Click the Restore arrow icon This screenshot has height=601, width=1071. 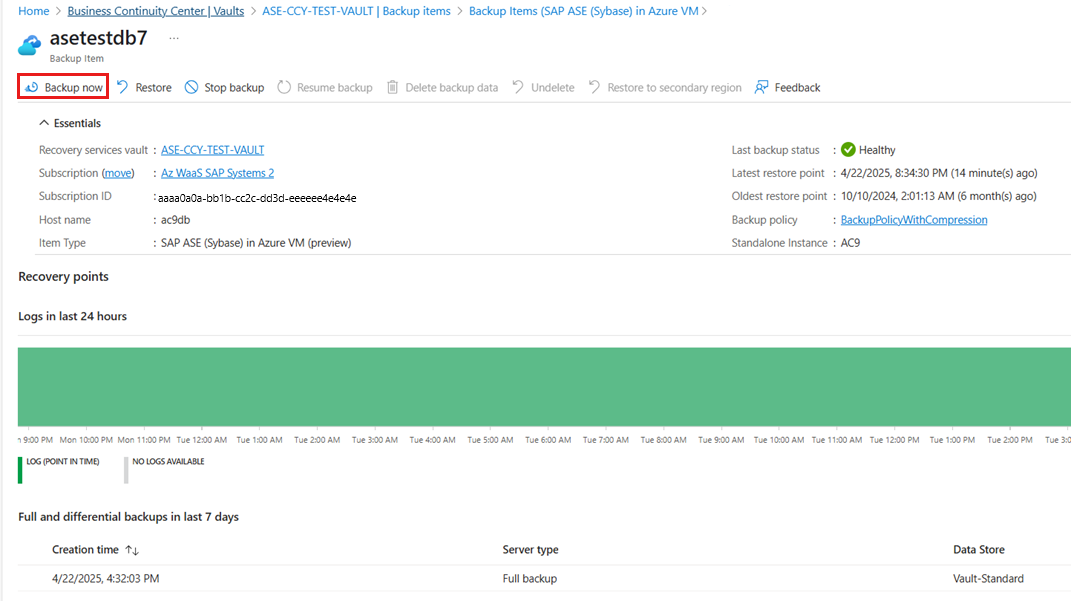point(122,87)
